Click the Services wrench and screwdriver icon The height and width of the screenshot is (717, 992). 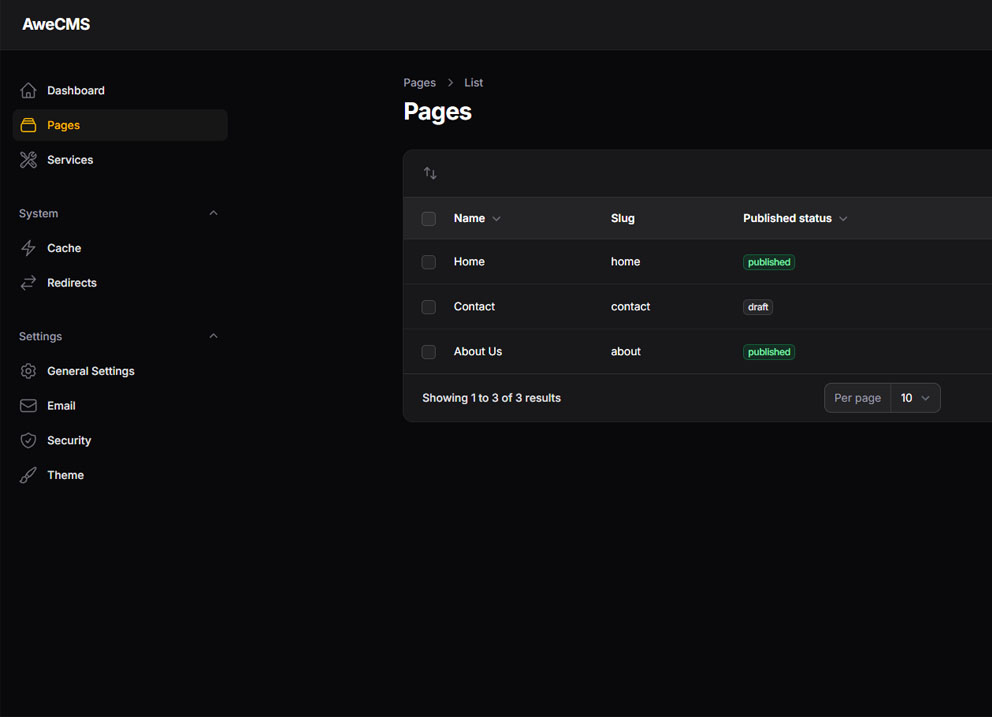point(28,160)
